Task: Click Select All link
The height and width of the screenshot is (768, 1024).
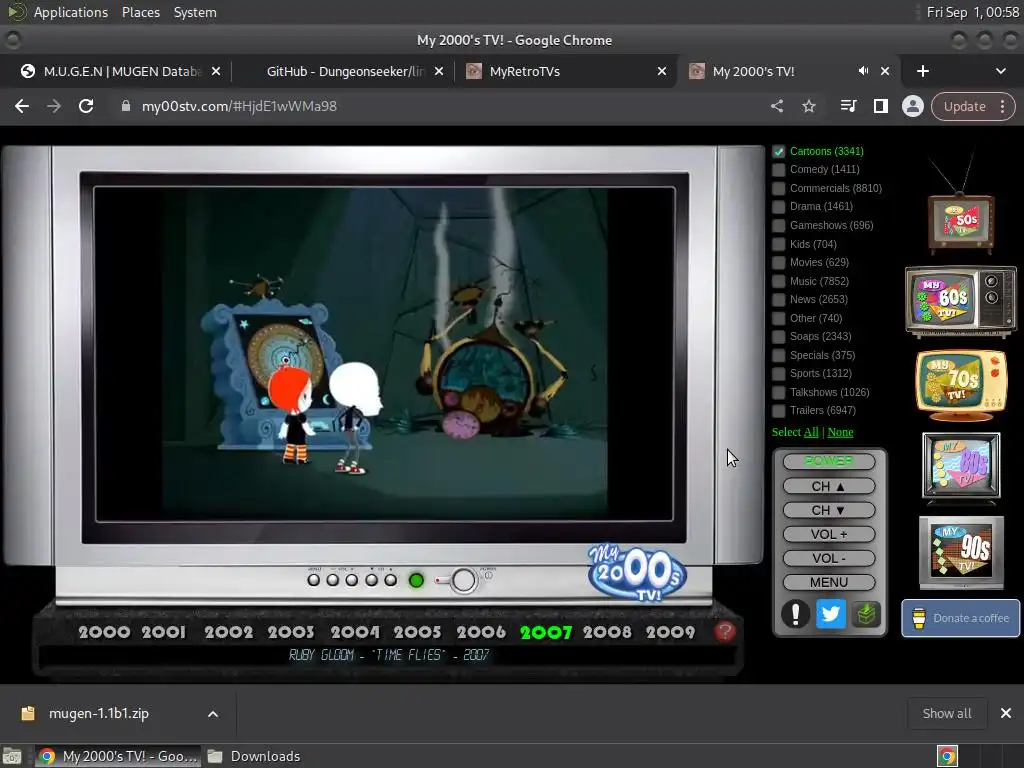Action: click(811, 432)
